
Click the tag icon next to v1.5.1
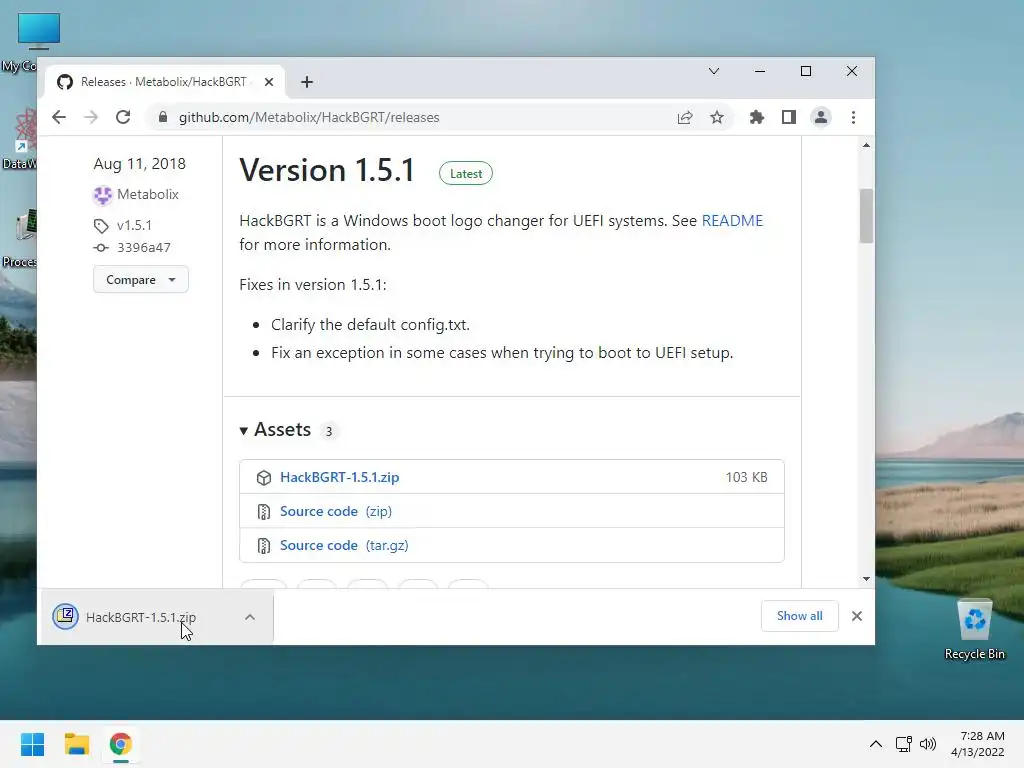tap(101, 226)
